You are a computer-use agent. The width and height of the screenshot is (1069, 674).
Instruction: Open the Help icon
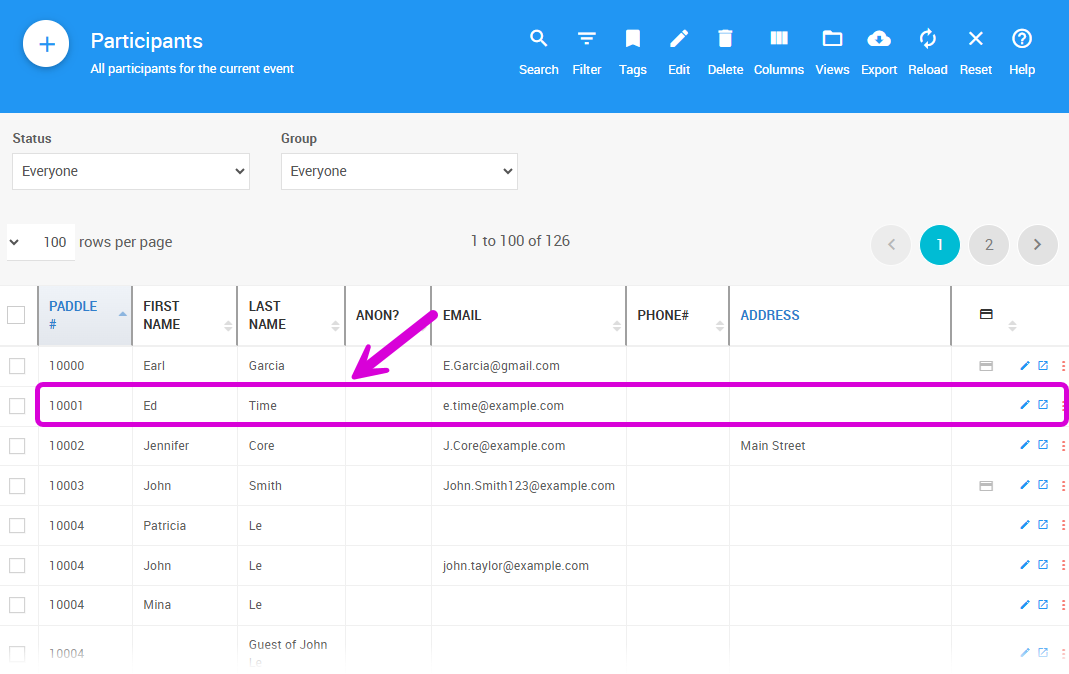click(x=1021, y=40)
